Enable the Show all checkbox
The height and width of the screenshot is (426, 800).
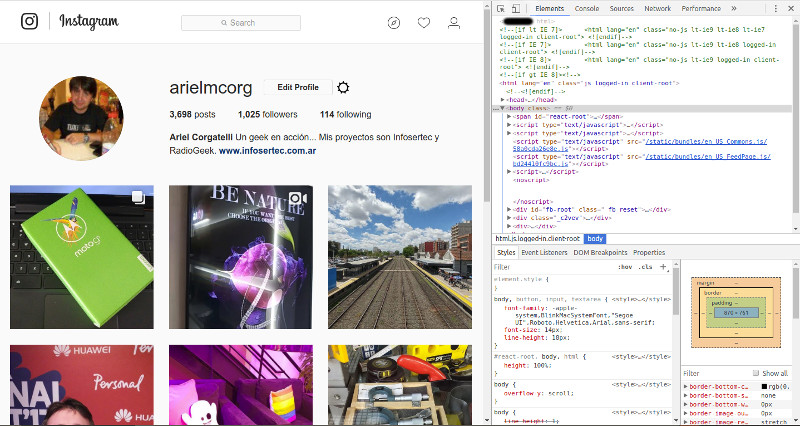click(755, 373)
